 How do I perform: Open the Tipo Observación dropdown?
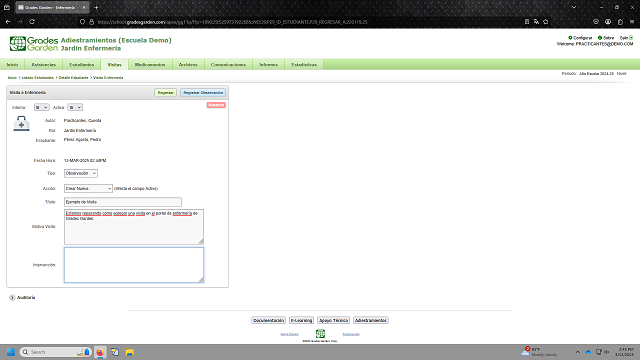[80, 173]
